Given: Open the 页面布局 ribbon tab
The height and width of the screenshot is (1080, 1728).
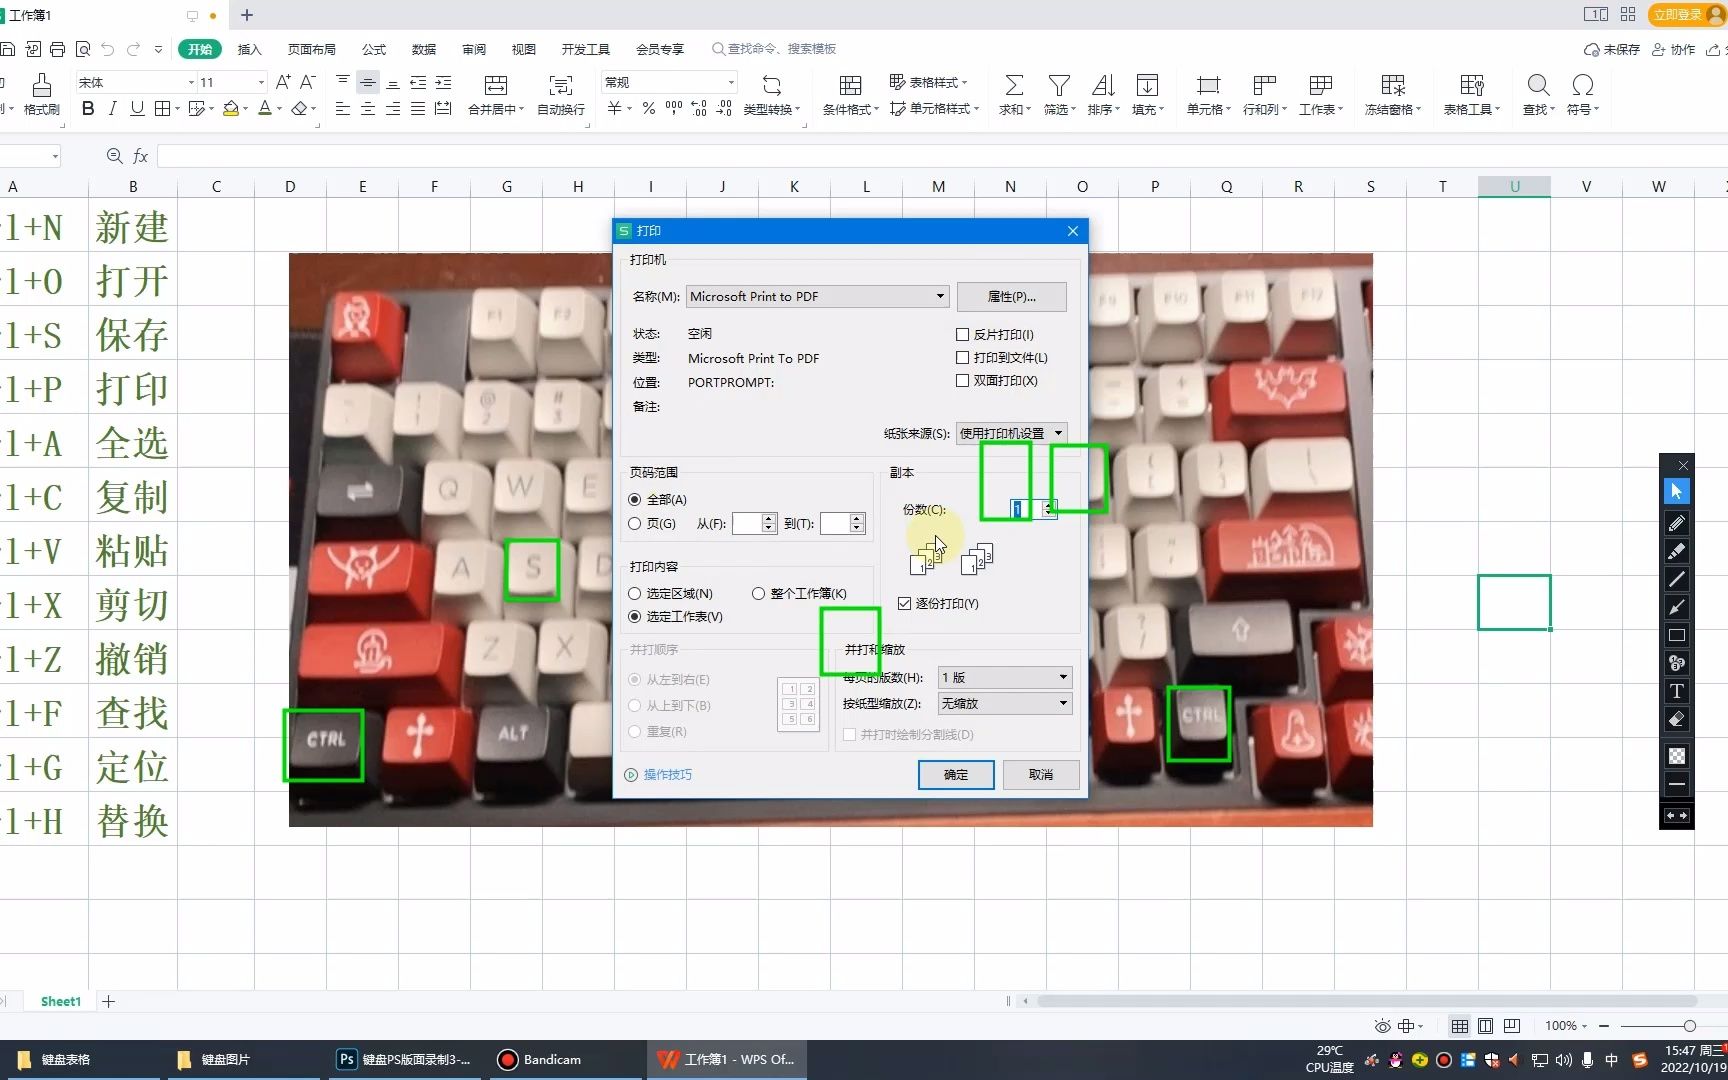Looking at the screenshot, I should point(311,49).
